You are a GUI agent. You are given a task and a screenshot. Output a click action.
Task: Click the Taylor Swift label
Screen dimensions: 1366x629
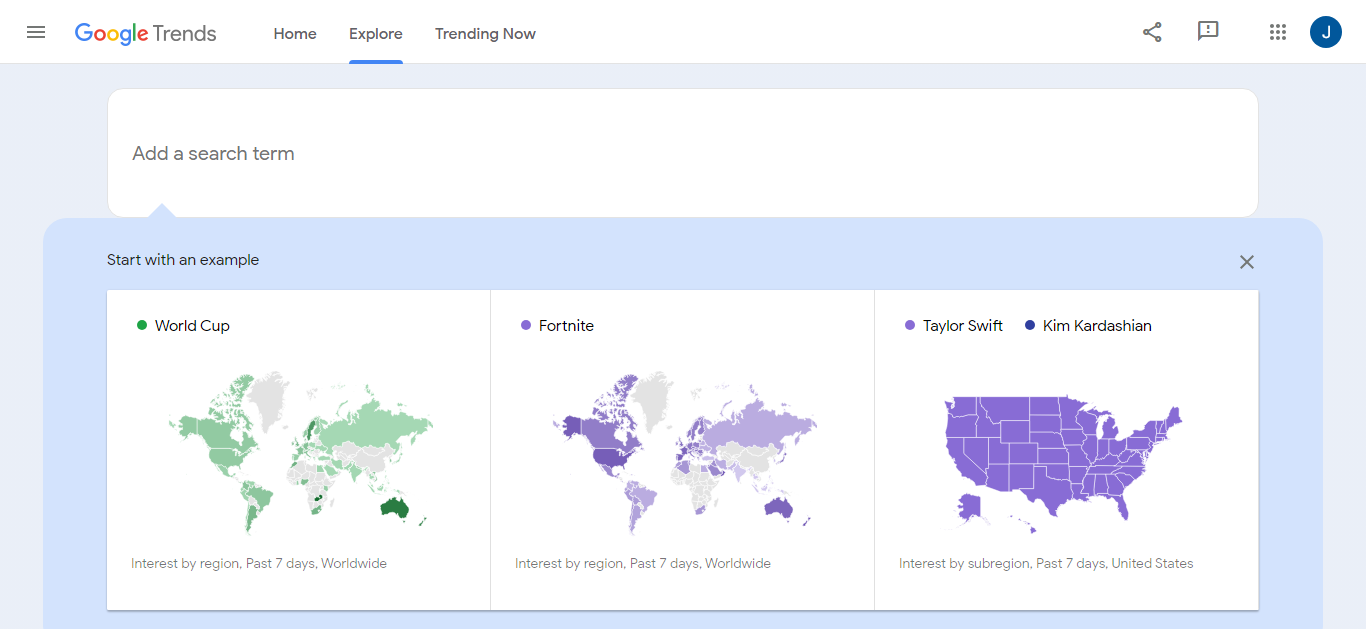pyautogui.click(x=962, y=326)
